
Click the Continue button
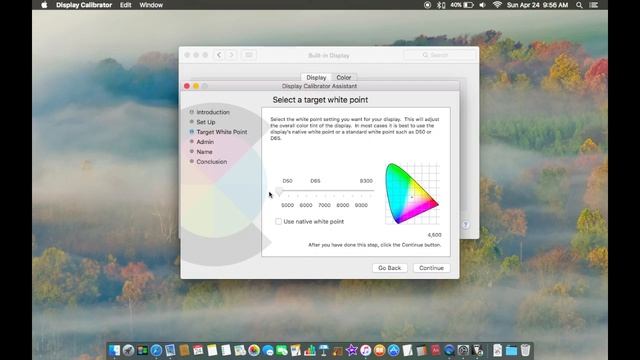pos(431,268)
